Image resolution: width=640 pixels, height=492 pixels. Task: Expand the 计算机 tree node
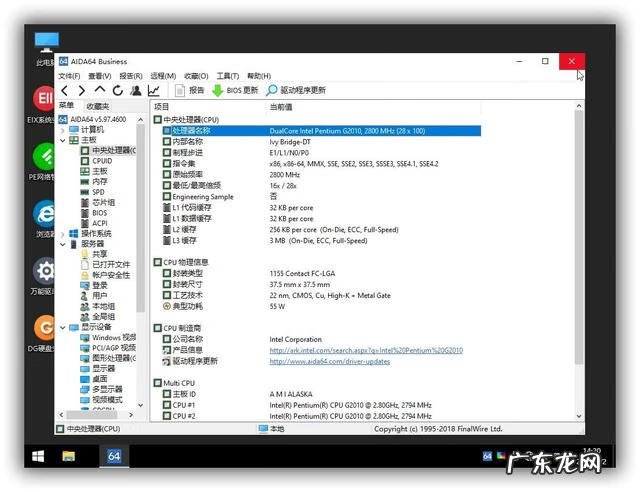tap(63, 129)
